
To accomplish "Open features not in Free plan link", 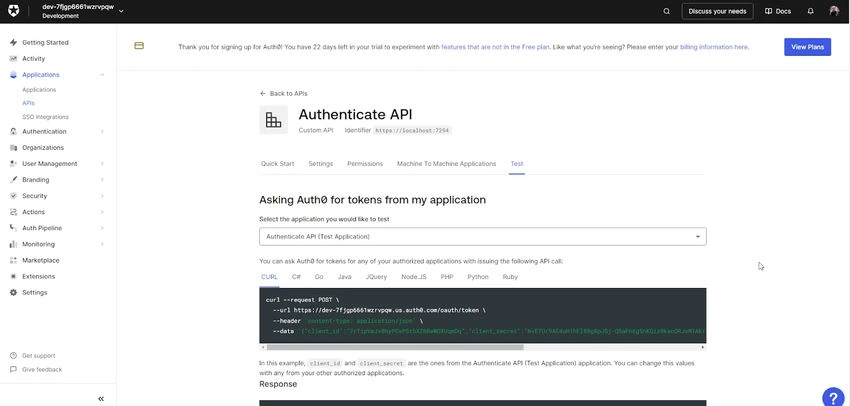I will click(x=495, y=47).
